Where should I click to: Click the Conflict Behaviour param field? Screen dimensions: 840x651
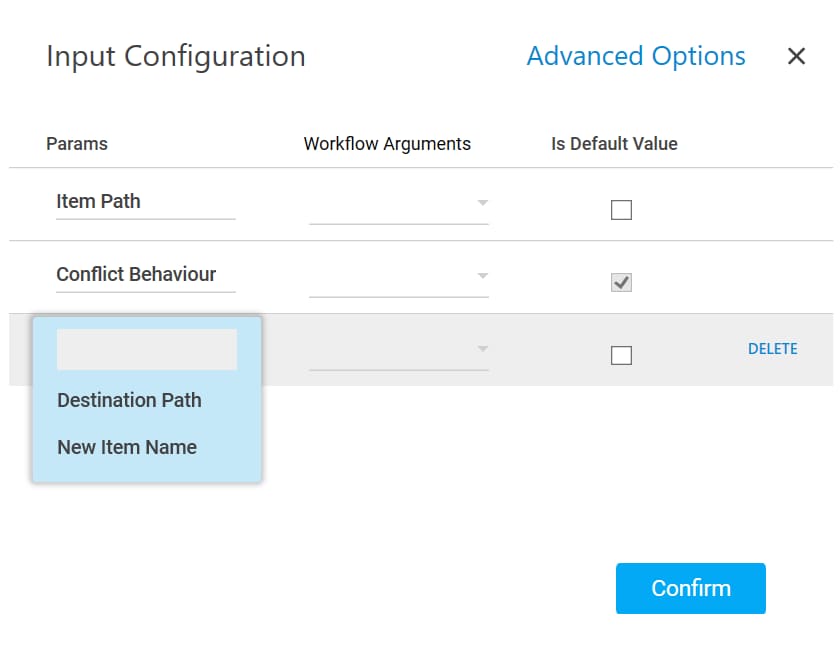coord(145,274)
